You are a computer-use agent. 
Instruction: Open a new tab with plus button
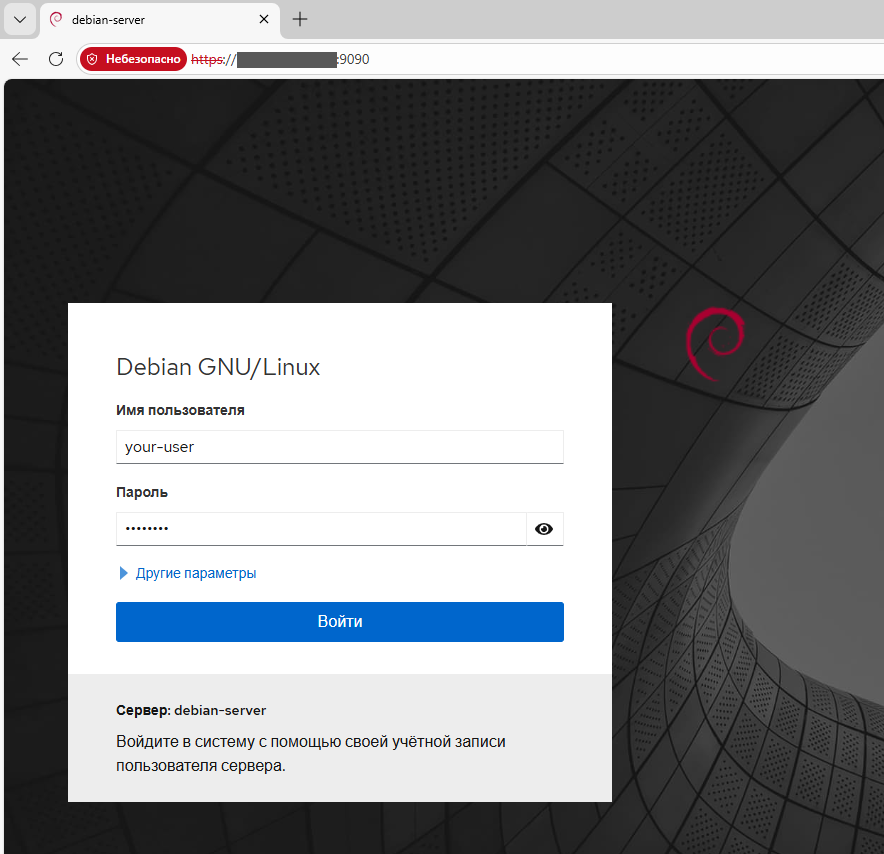[x=300, y=19]
